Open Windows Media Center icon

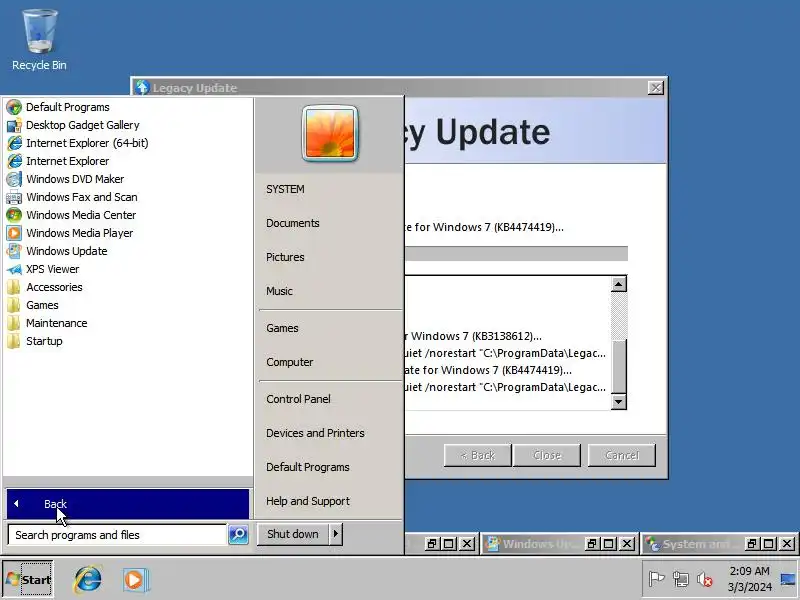click(x=14, y=215)
